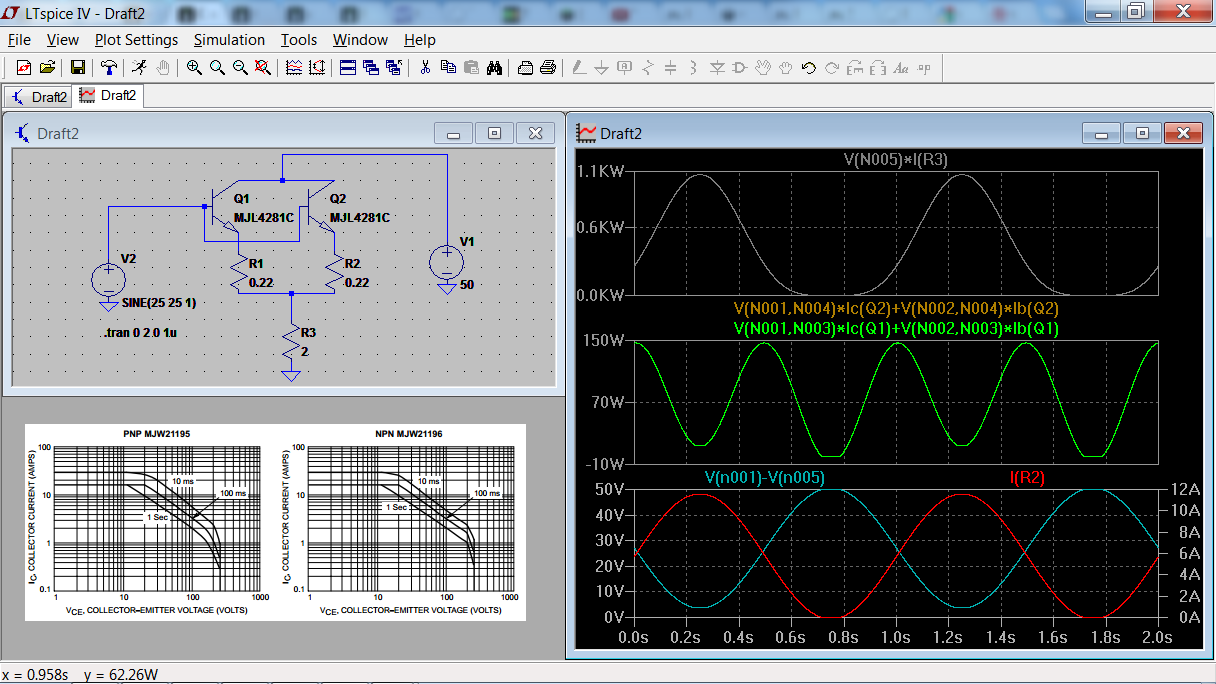Image resolution: width=1216 pixels, height=684 pixels.
Task: Place an inductor from toolbar
Action: click(x=694, y=68)
